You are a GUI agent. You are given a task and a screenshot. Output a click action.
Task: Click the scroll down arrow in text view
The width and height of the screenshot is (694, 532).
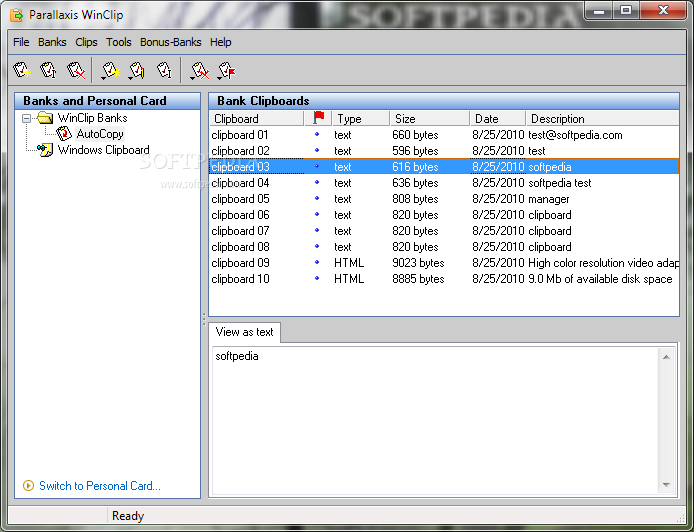coord(666,485)
